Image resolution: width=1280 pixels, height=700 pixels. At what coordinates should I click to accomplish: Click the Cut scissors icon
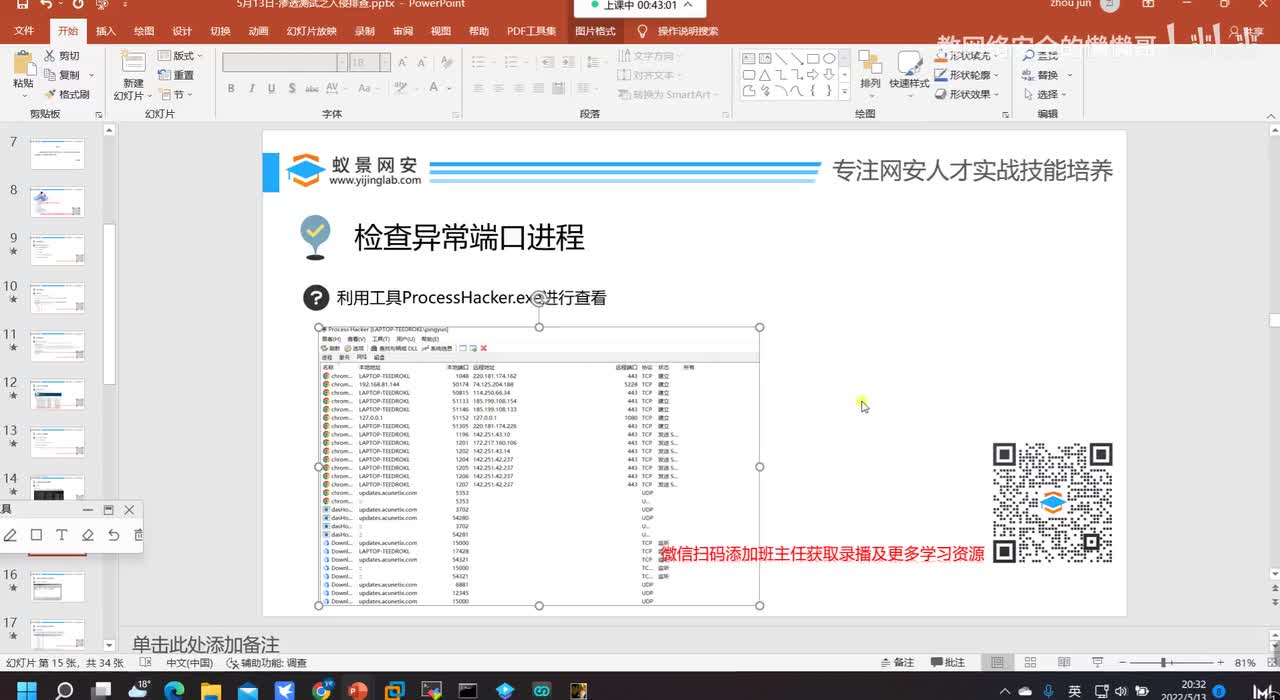[50, 56]
